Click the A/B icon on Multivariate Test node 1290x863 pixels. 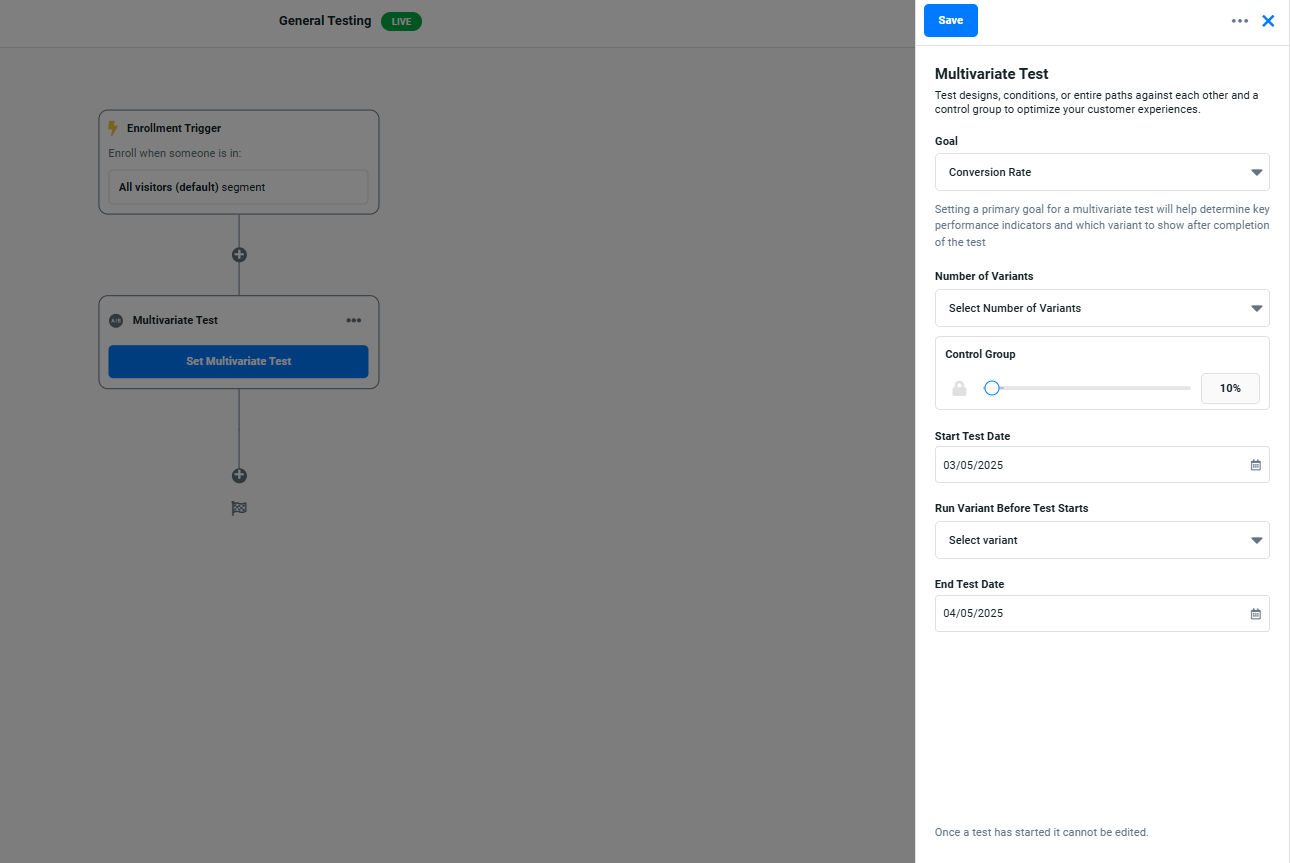116,321
